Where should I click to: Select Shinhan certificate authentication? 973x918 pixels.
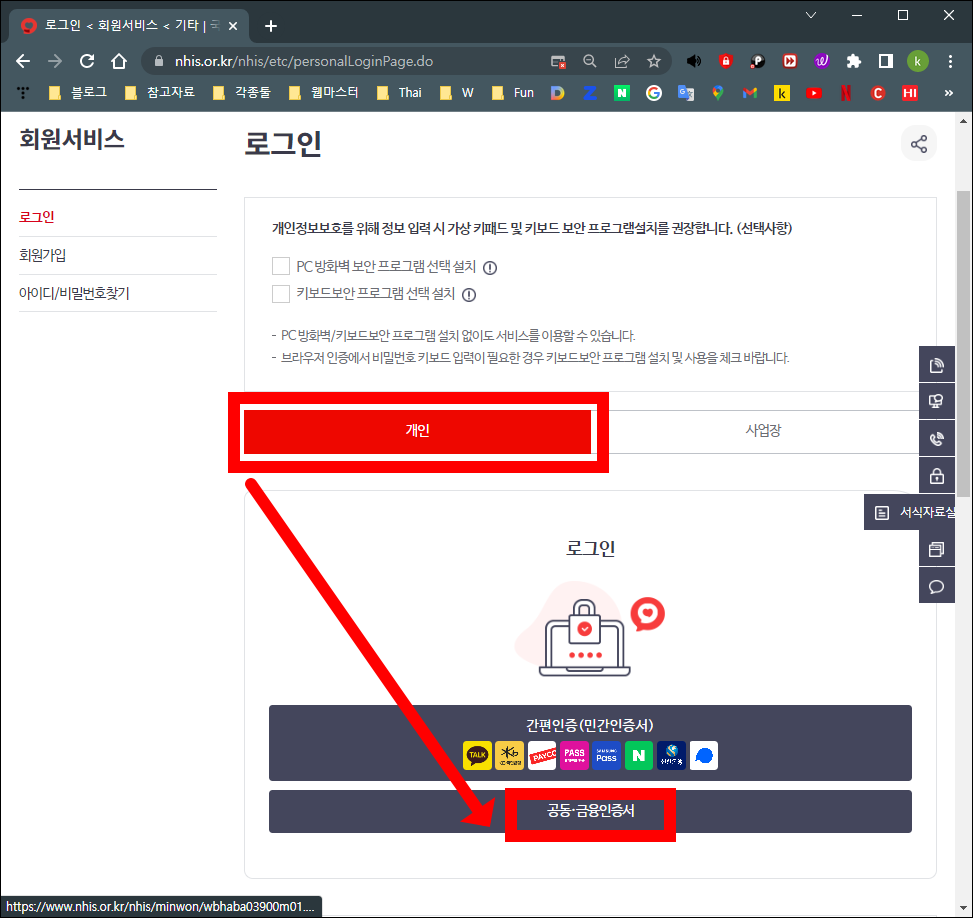(x=671, y=755)
